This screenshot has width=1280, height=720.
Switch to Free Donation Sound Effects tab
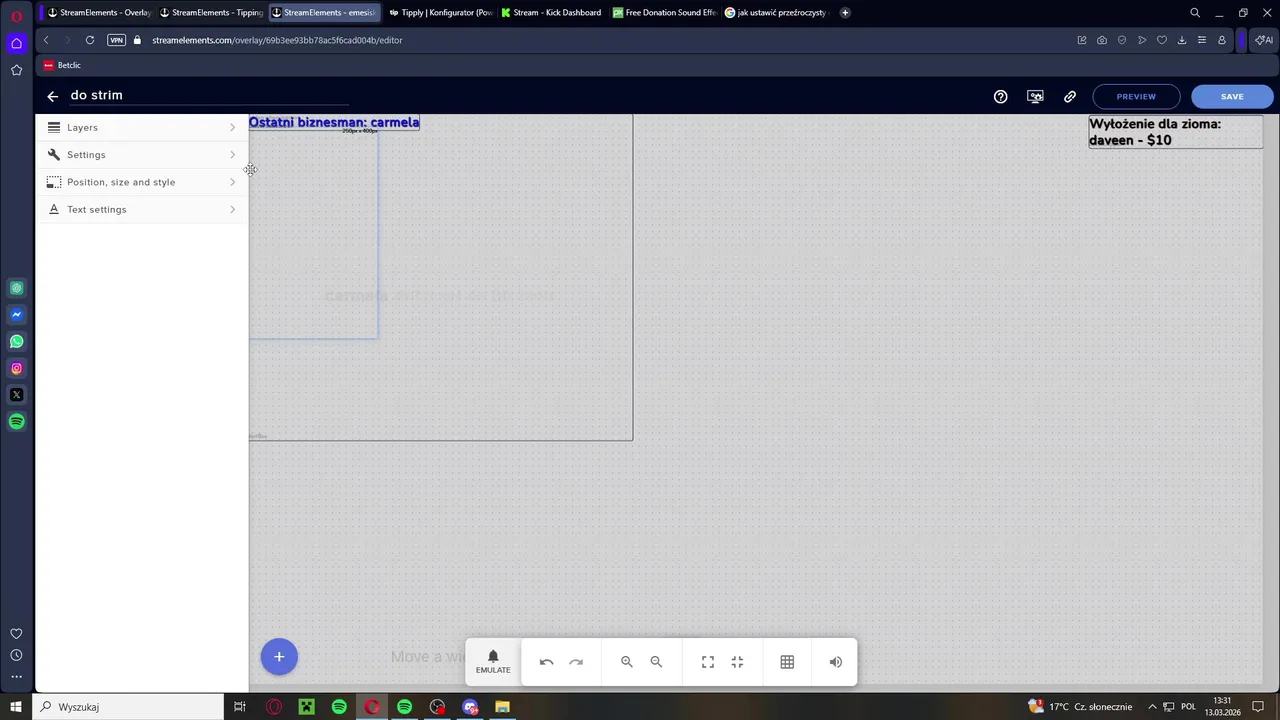(x=664, y=12)
